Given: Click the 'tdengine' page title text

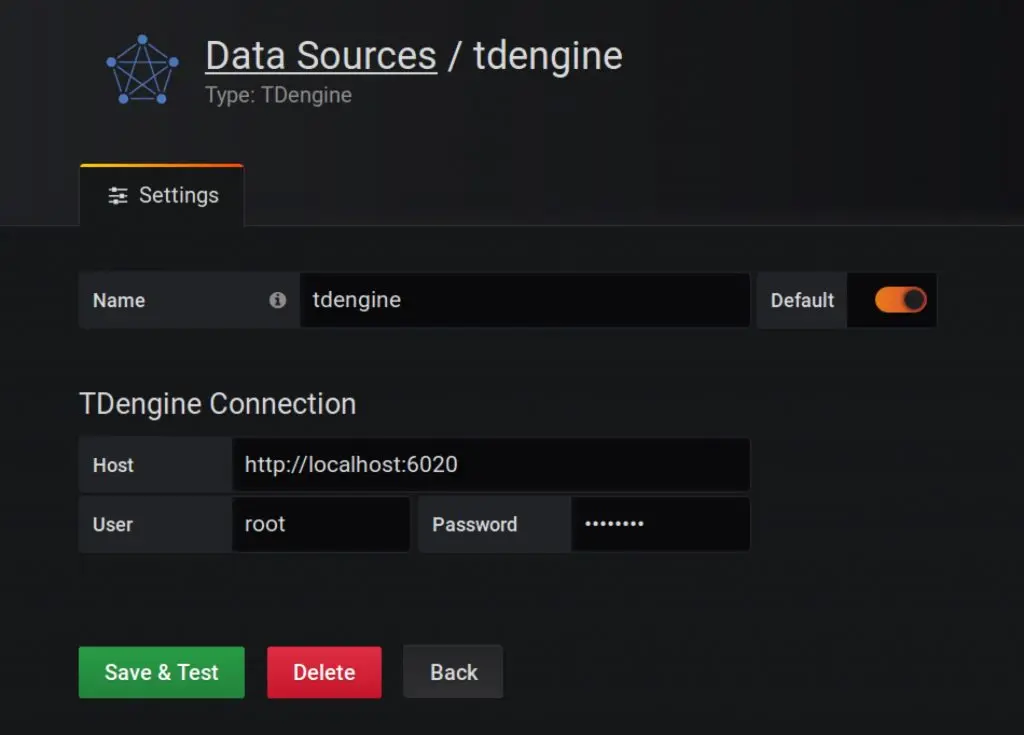Looking at the screenshot, I should [548, 56].
